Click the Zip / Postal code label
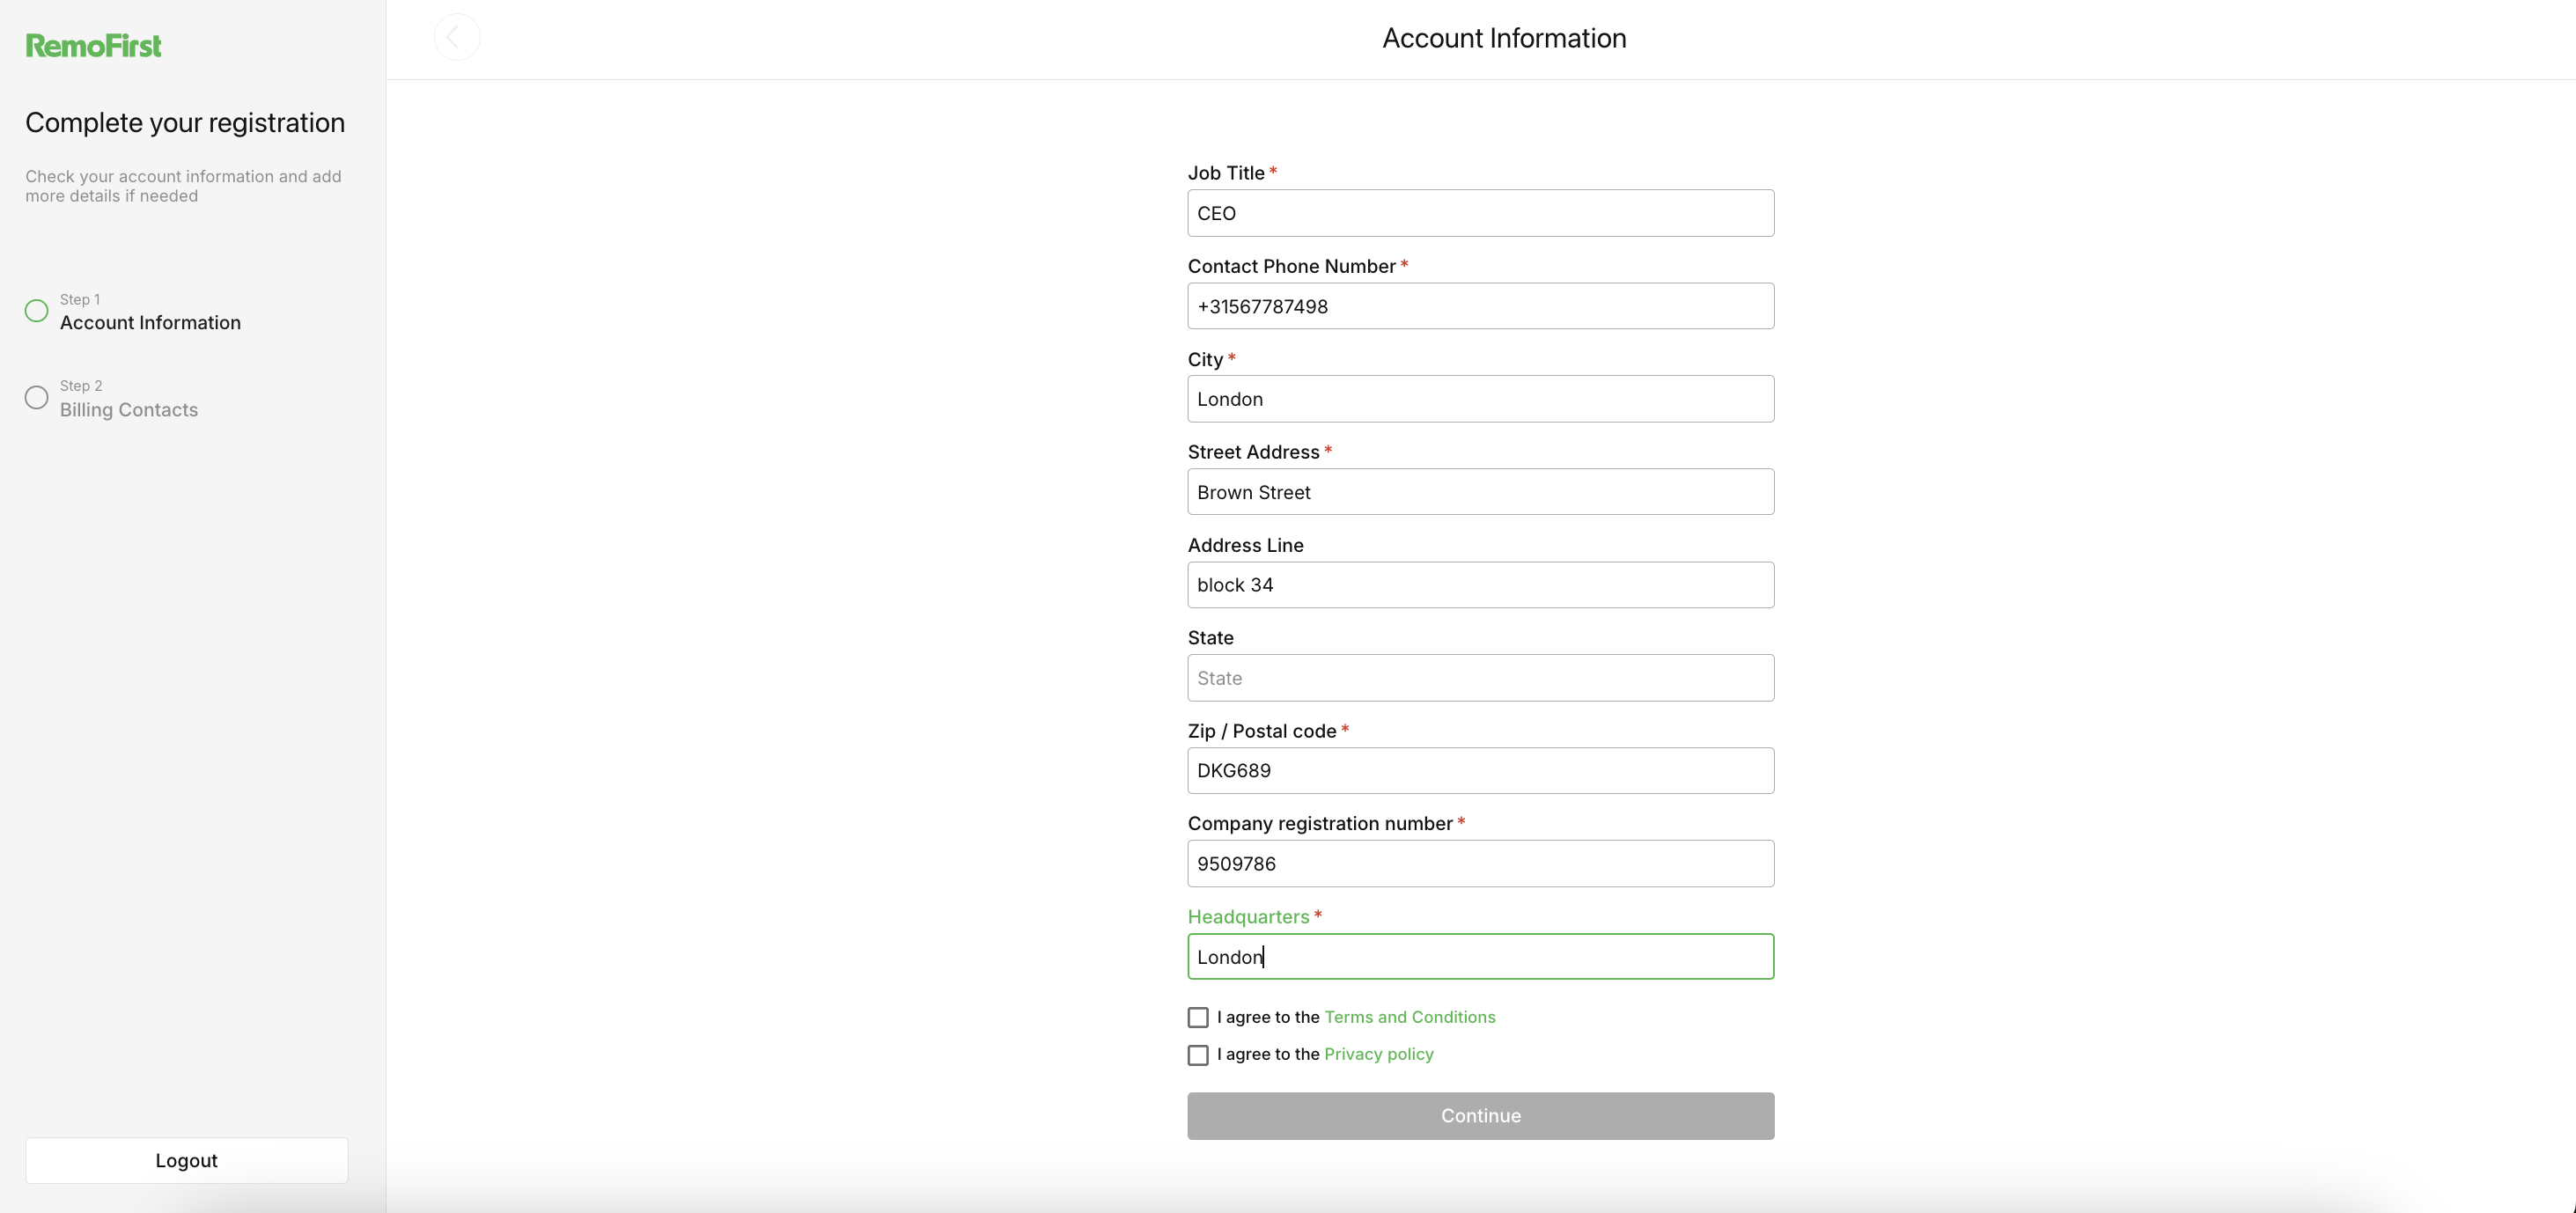The width and height of the screenshot is (2576, 1213). (x=1262, y=731)
